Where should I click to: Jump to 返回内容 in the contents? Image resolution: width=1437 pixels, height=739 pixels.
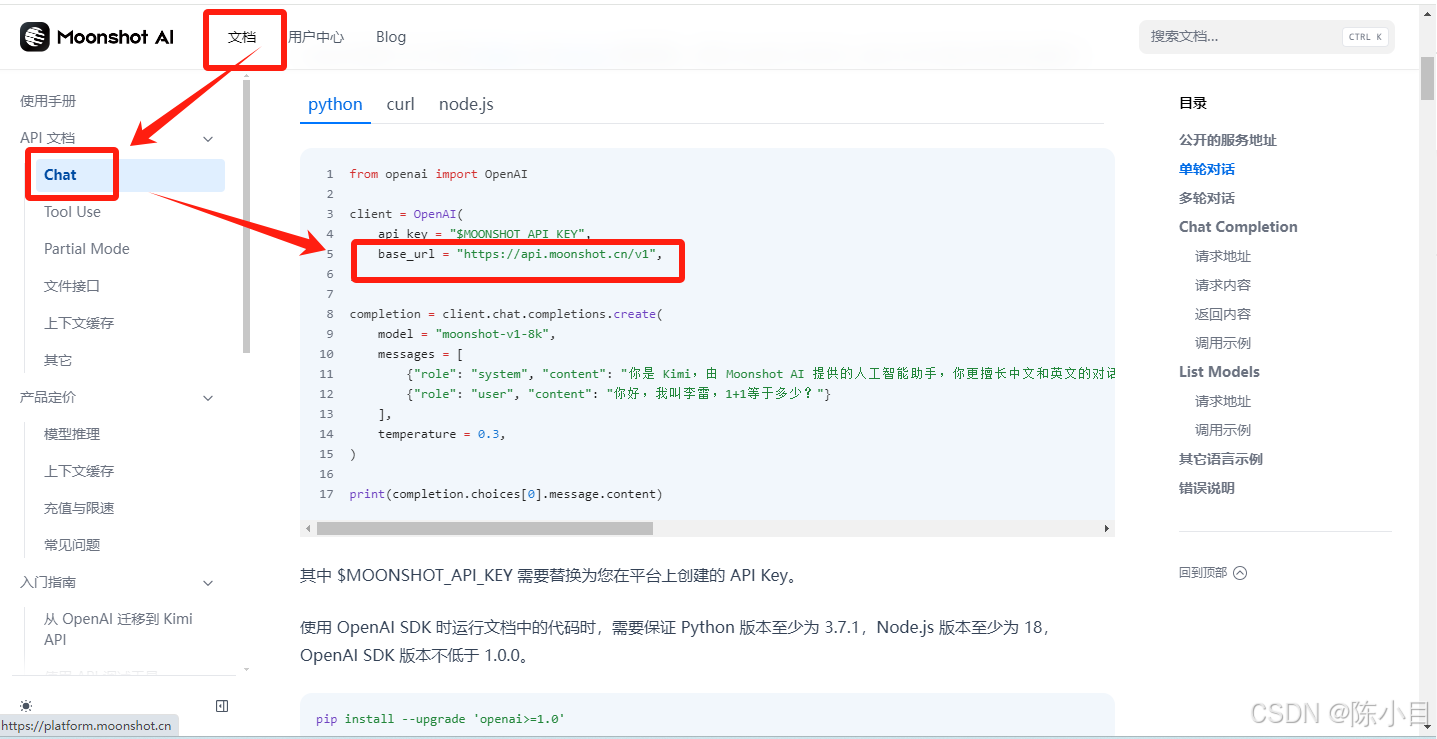(x=1223, y=314)
